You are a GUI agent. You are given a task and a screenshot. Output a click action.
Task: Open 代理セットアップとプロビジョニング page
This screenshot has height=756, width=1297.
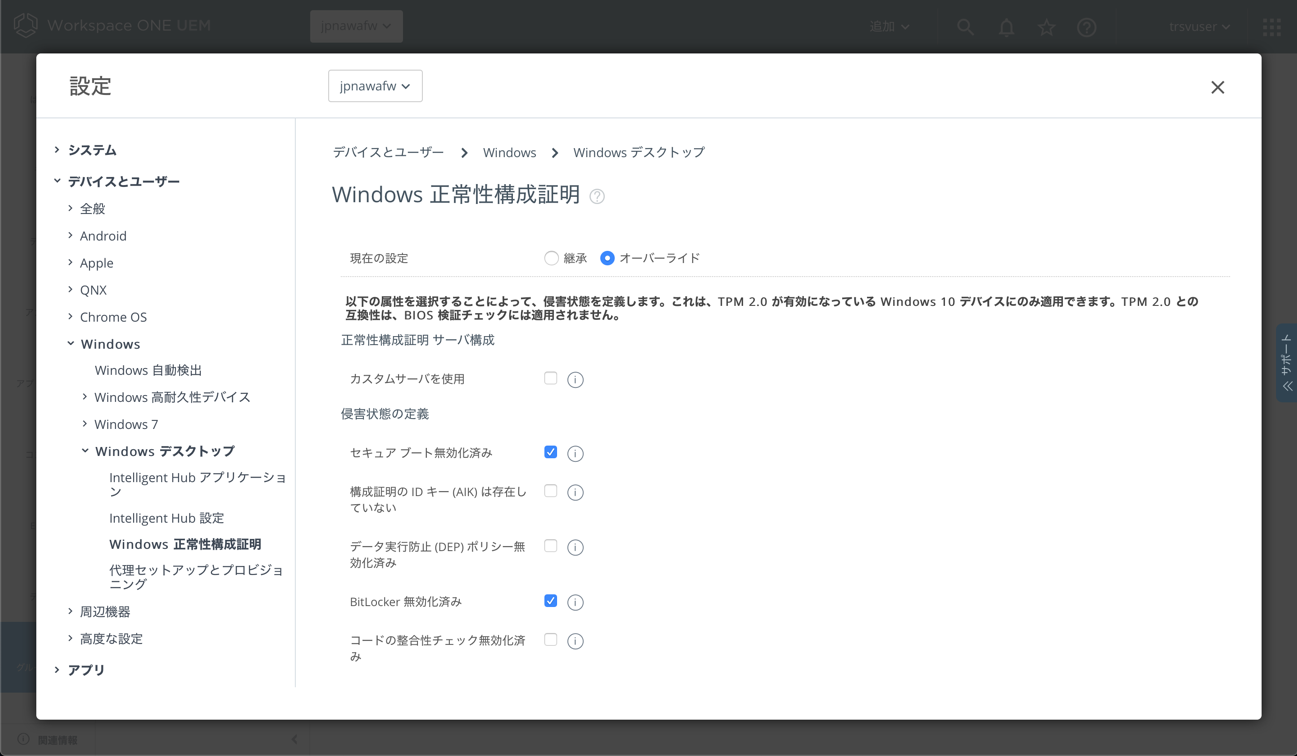(x=196, y=577)
